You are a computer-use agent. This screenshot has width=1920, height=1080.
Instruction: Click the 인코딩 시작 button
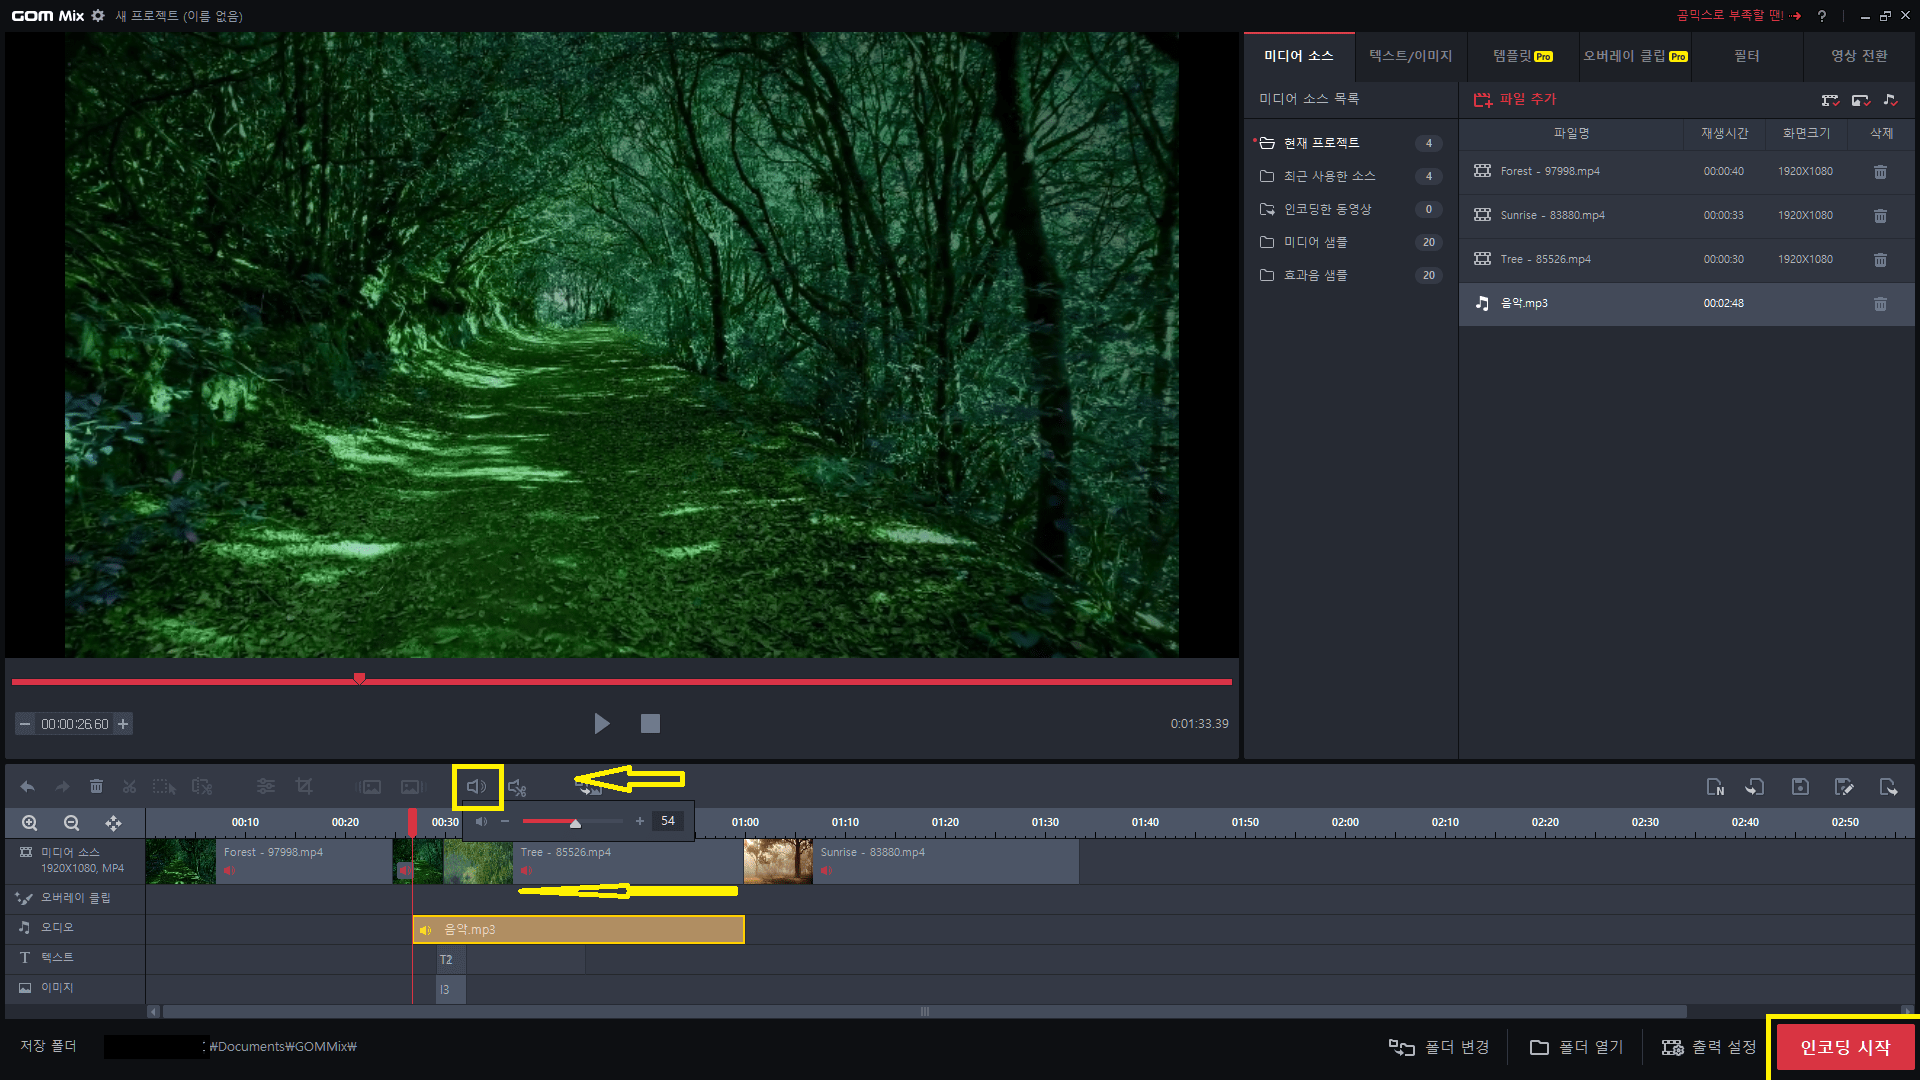tap(1845, 1047)
